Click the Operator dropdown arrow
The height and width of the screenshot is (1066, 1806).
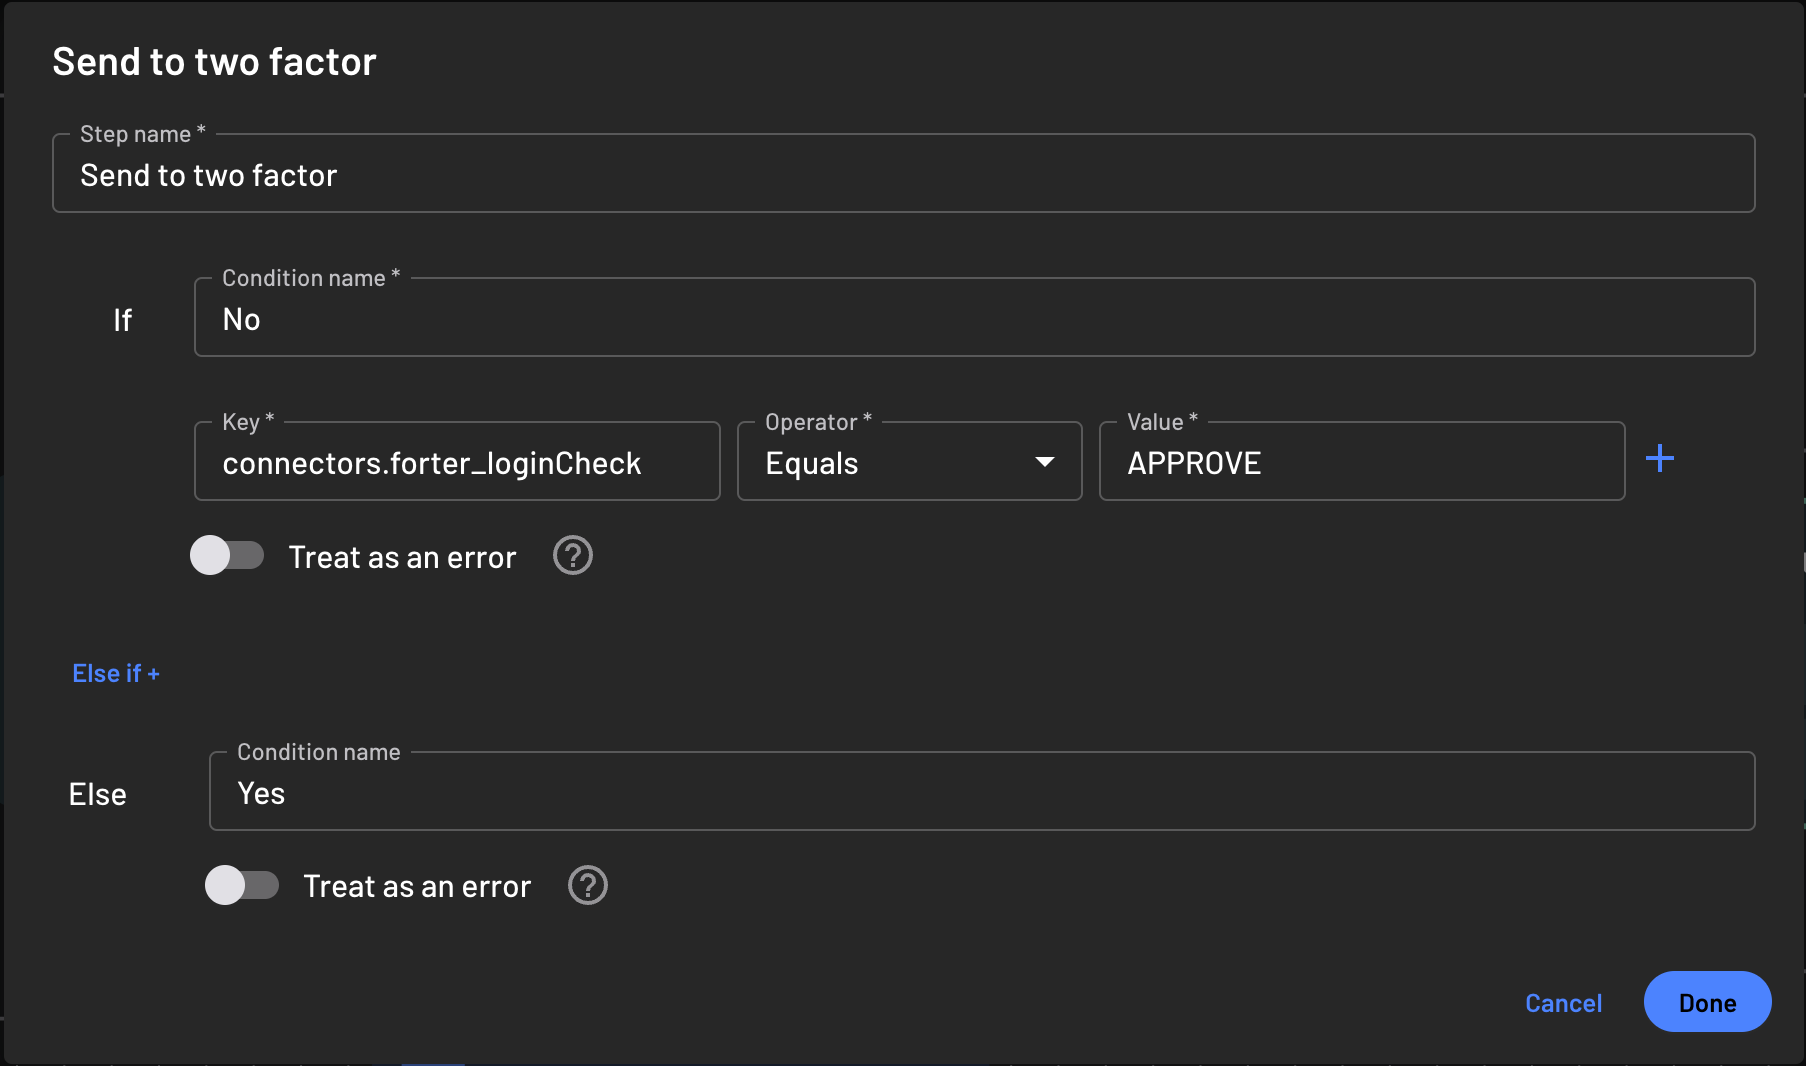(1044, 462)
